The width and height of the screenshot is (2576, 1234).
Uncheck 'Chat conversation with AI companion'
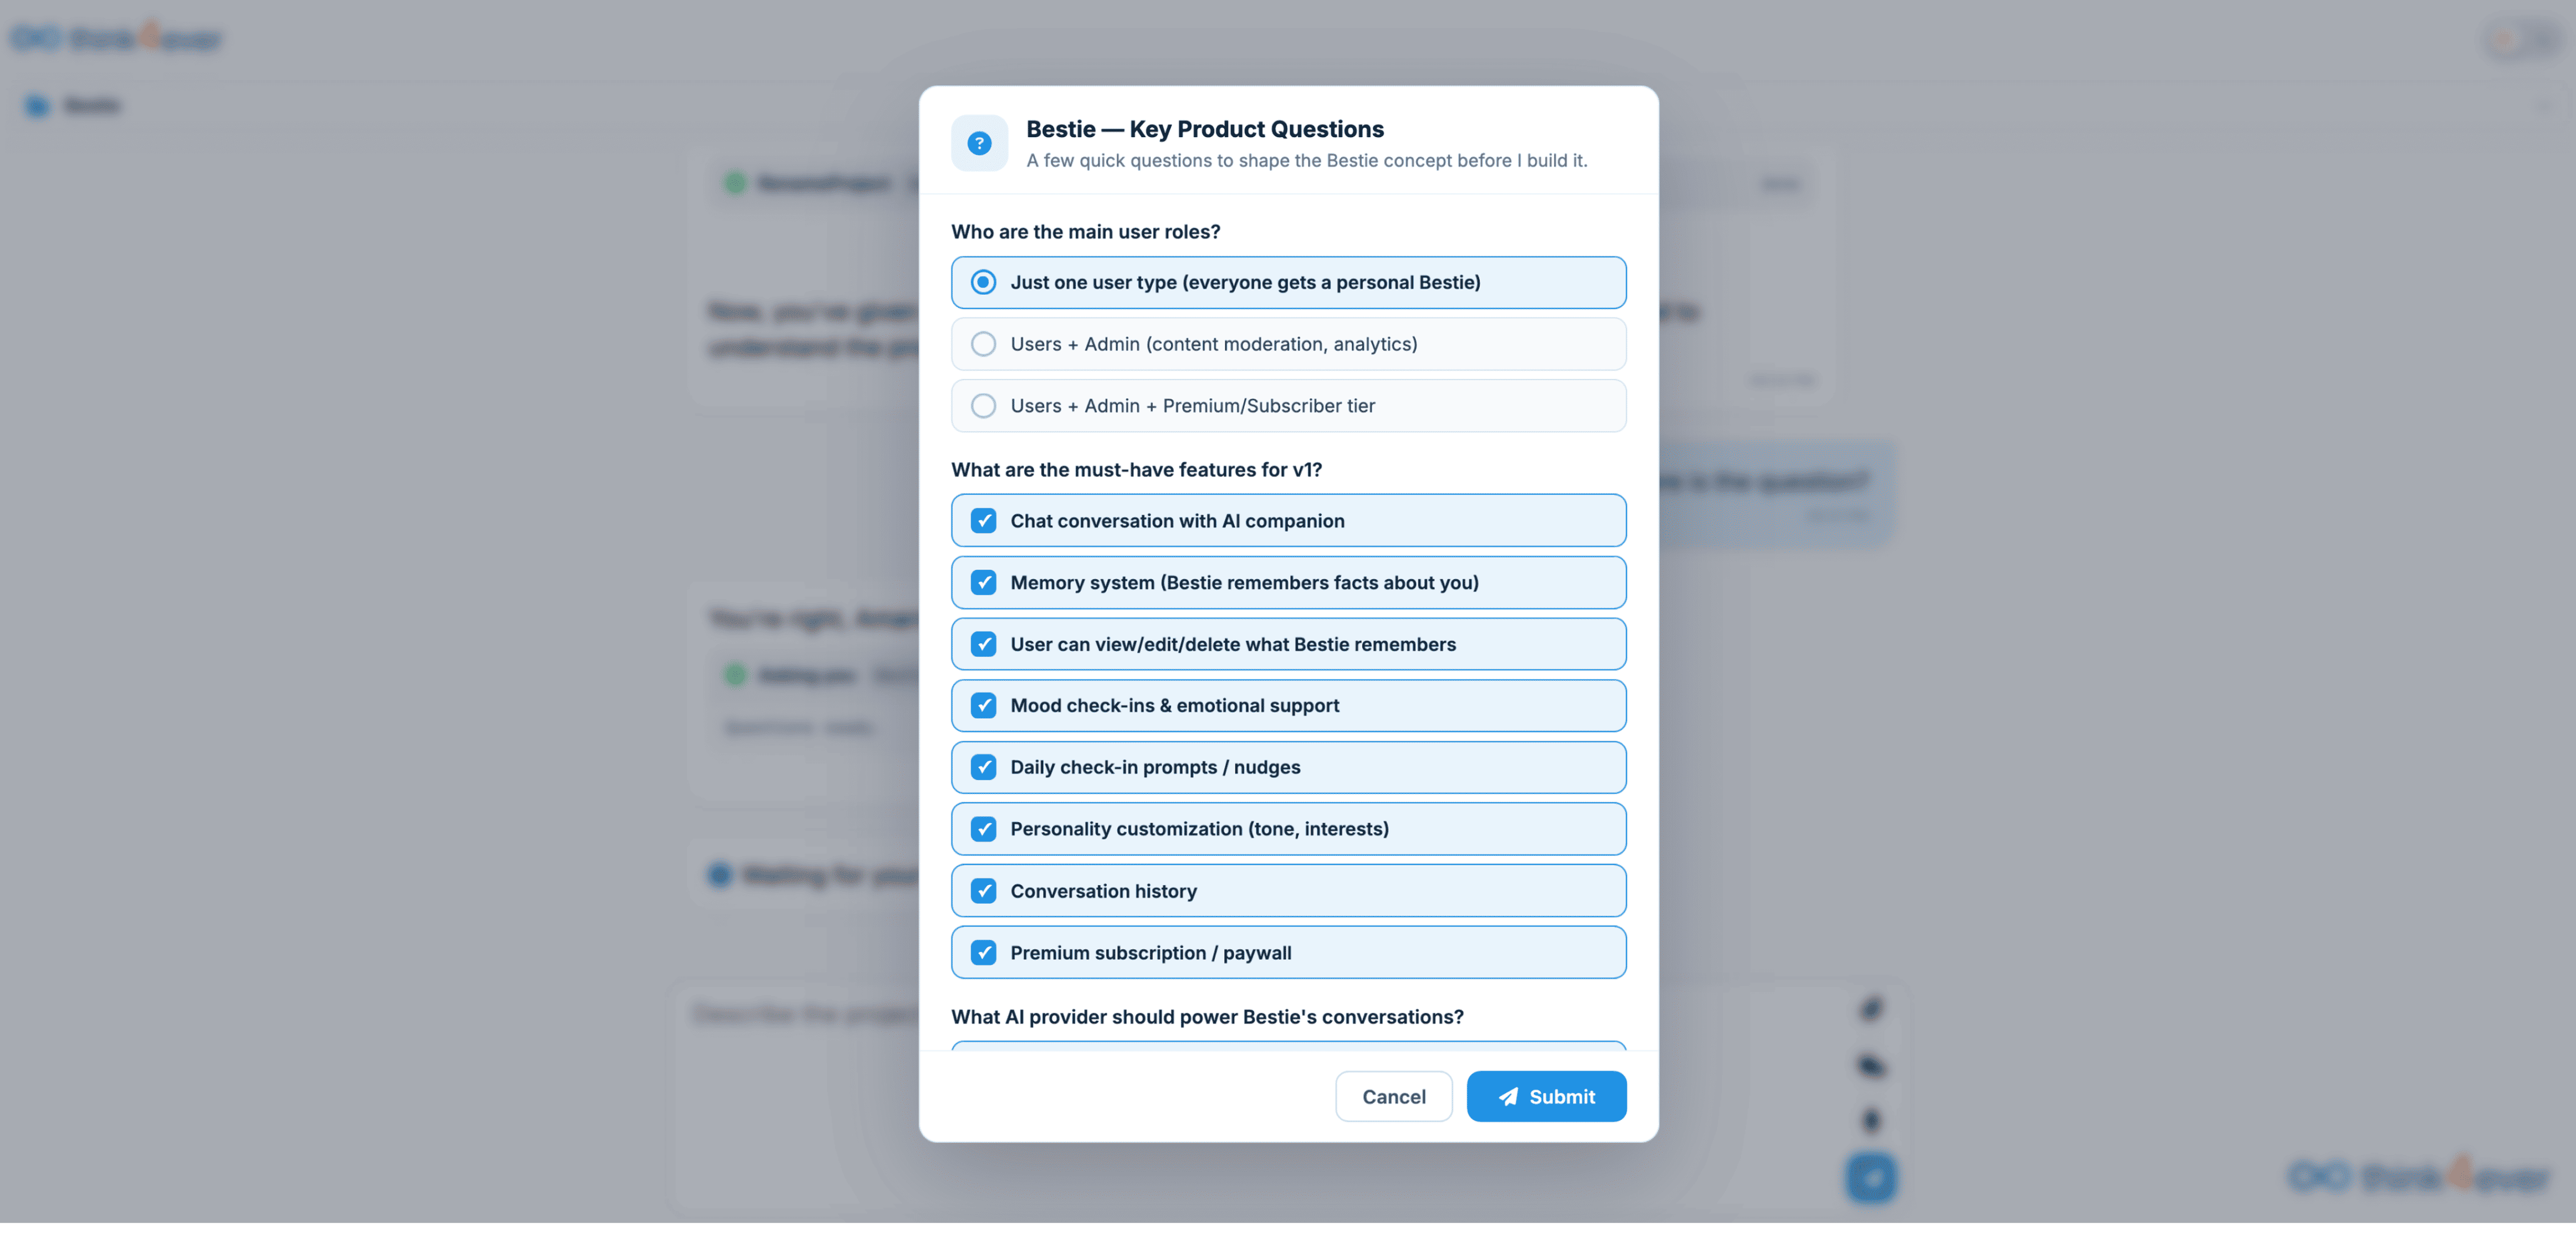click(x=1288, y=521)
